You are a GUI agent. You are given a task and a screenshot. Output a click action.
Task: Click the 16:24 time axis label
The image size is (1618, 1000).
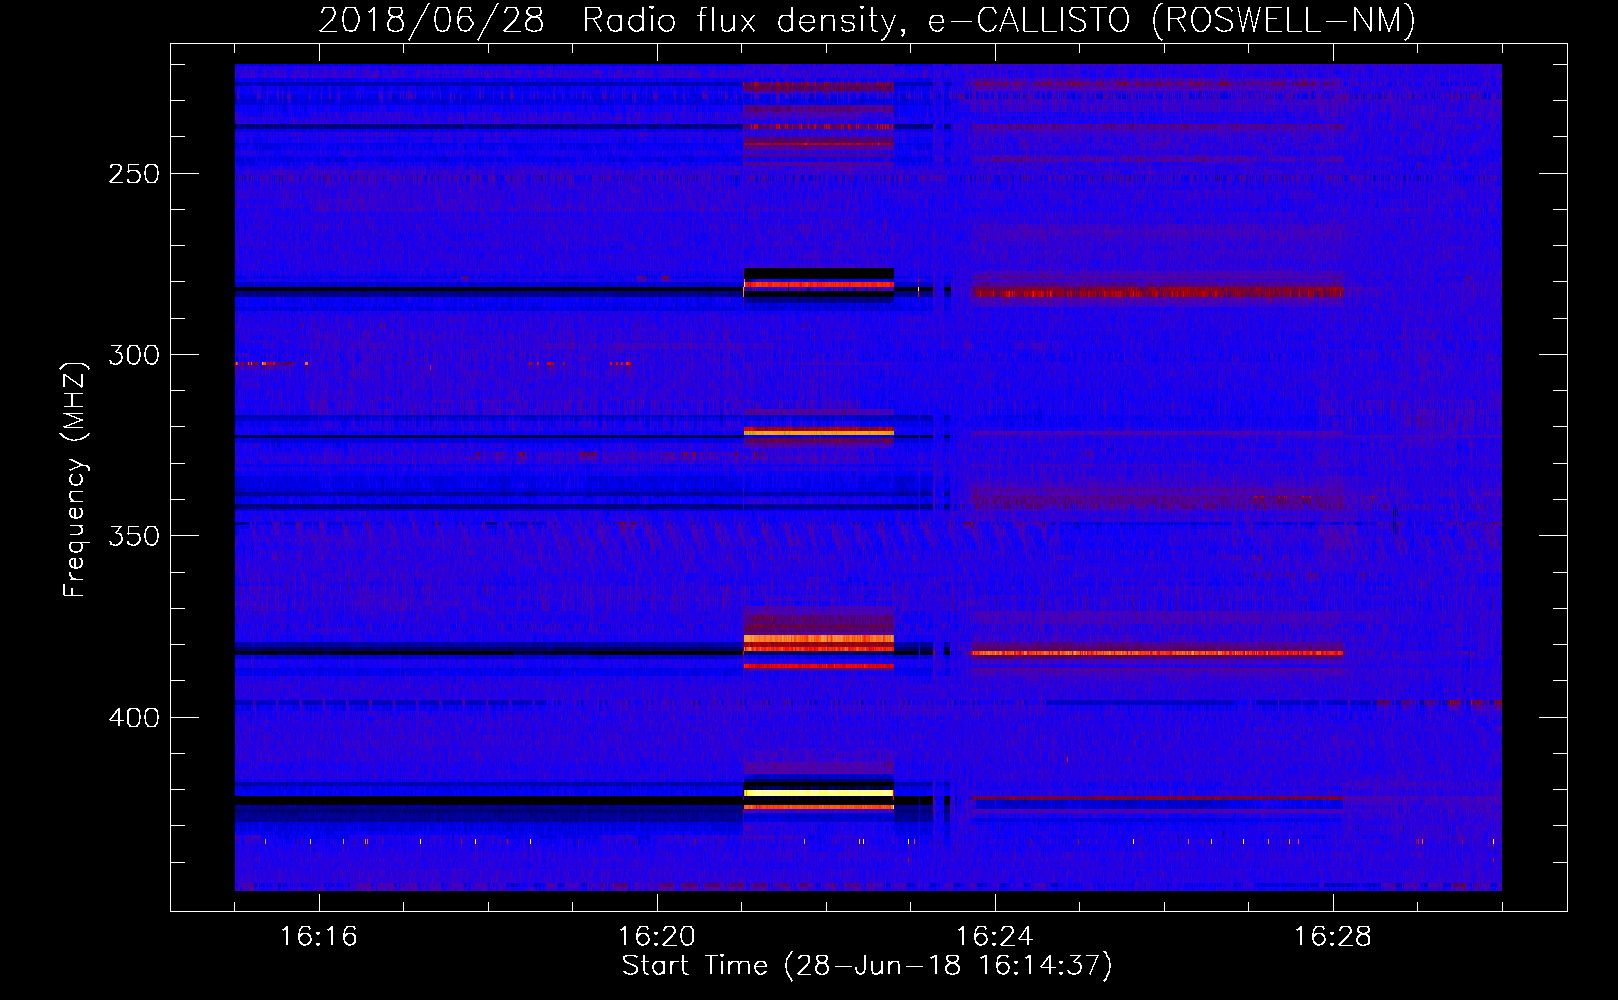click(x=995, y=937)
